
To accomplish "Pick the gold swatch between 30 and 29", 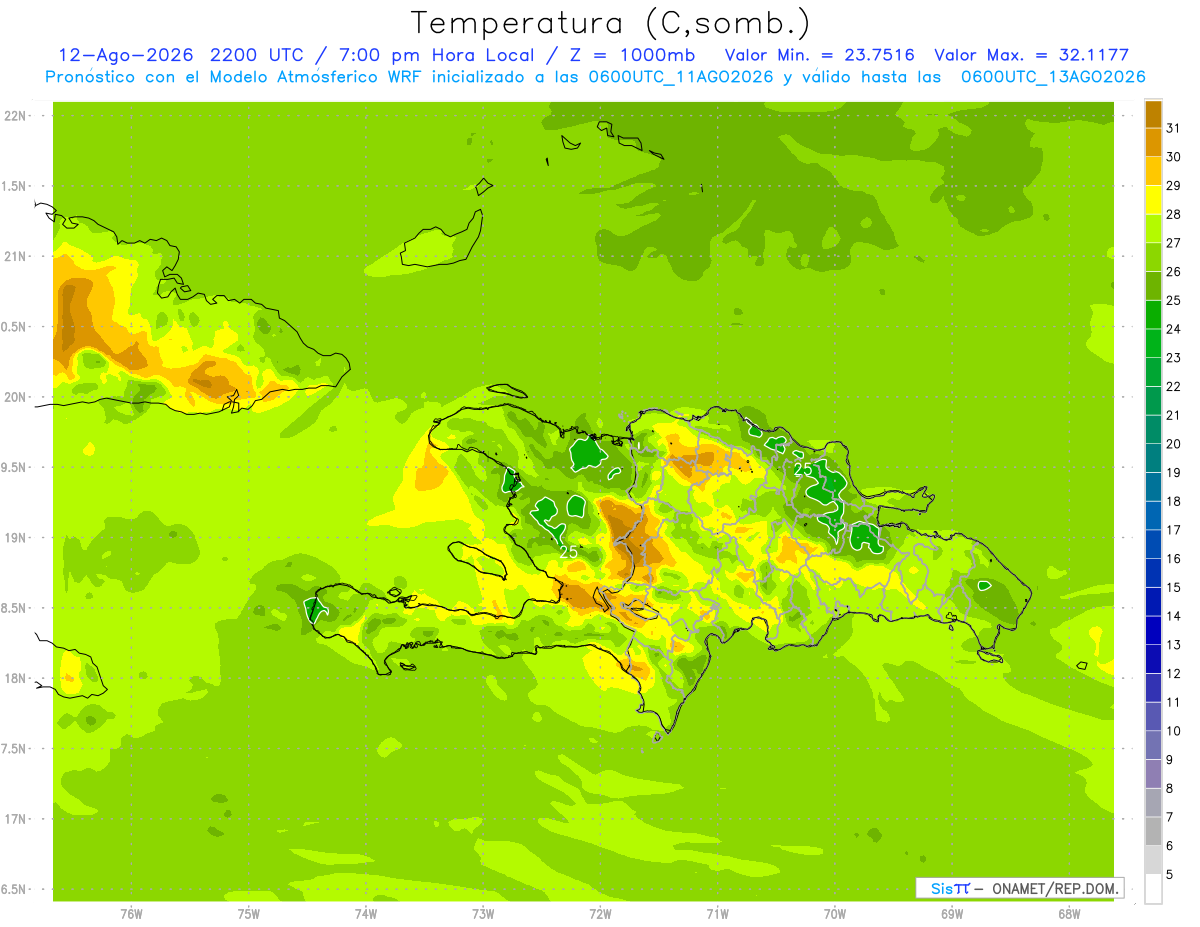I will (1153, 171).
